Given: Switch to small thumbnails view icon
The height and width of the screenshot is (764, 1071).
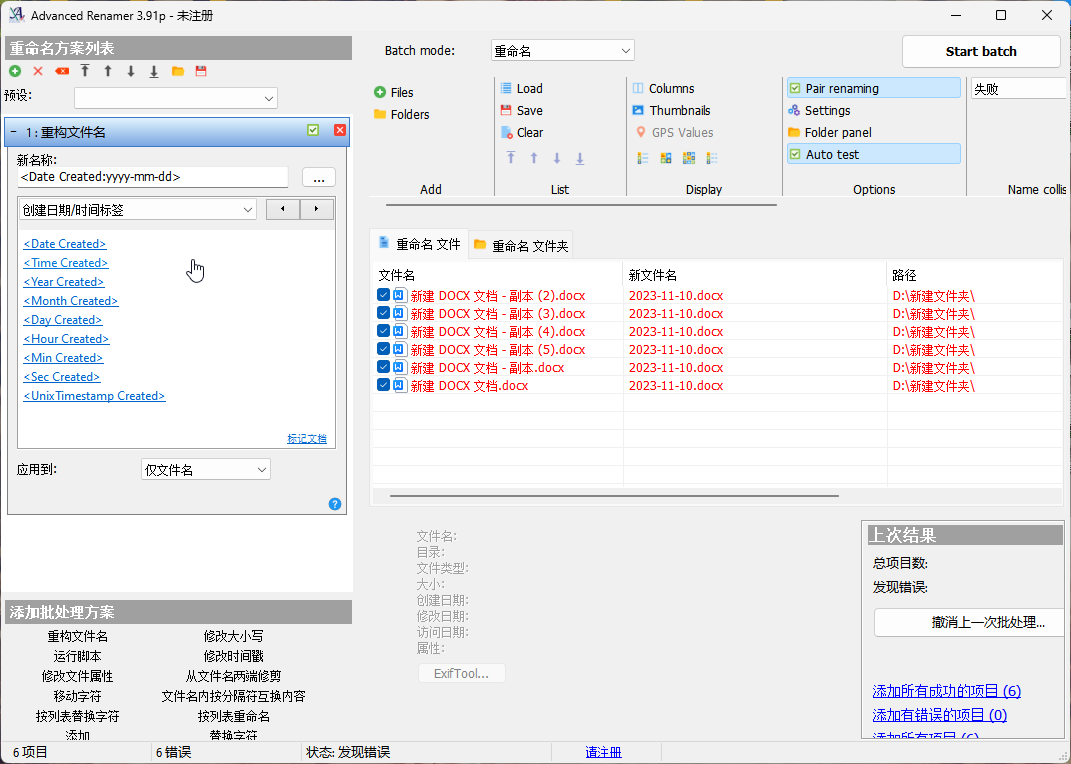Looking at the screenshot, I should (x=666, y=158).
